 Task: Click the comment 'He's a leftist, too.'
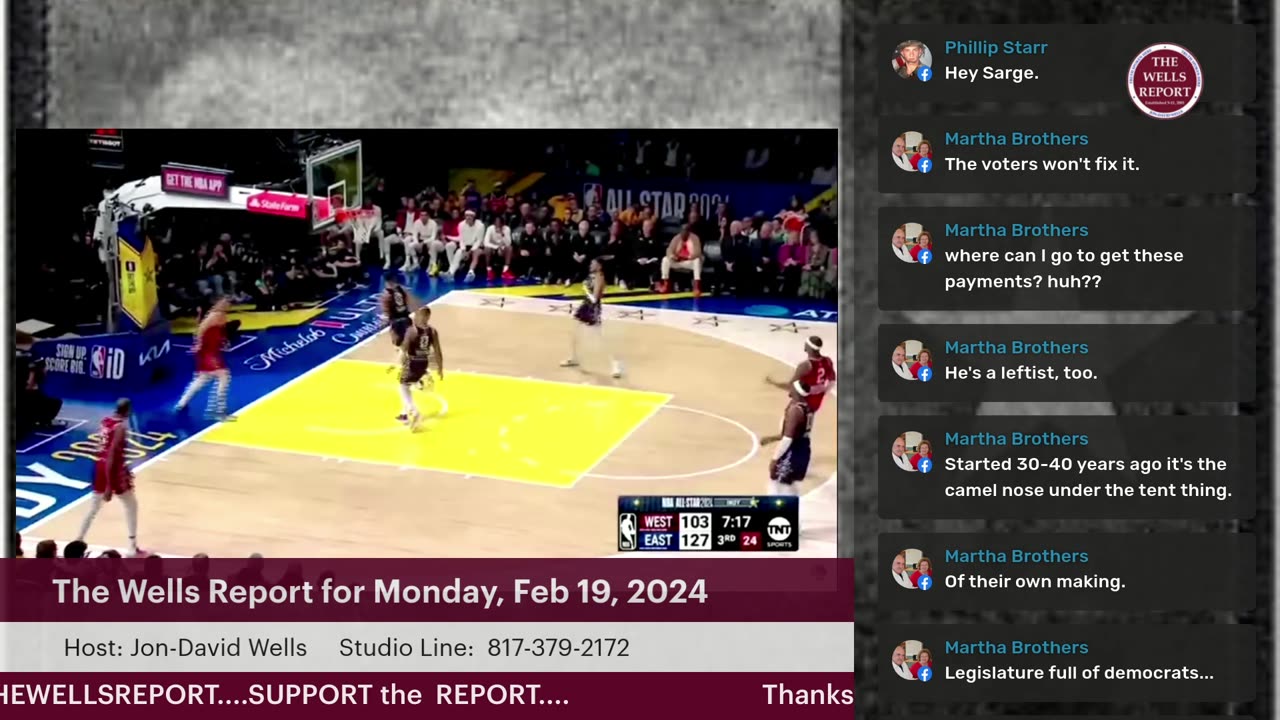point(1021,373)
